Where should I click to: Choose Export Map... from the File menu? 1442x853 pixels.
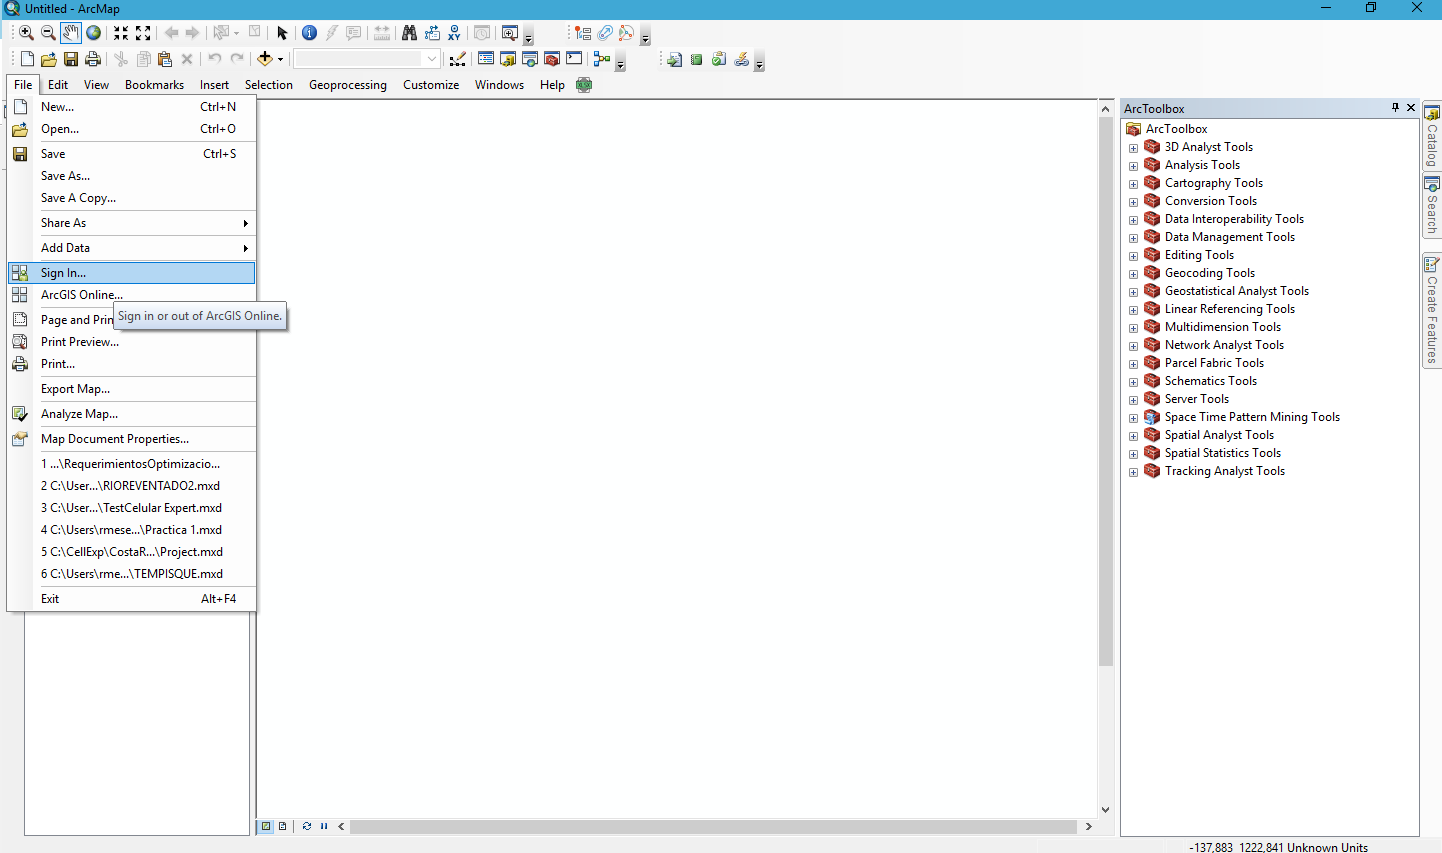[x=132, y=389]
